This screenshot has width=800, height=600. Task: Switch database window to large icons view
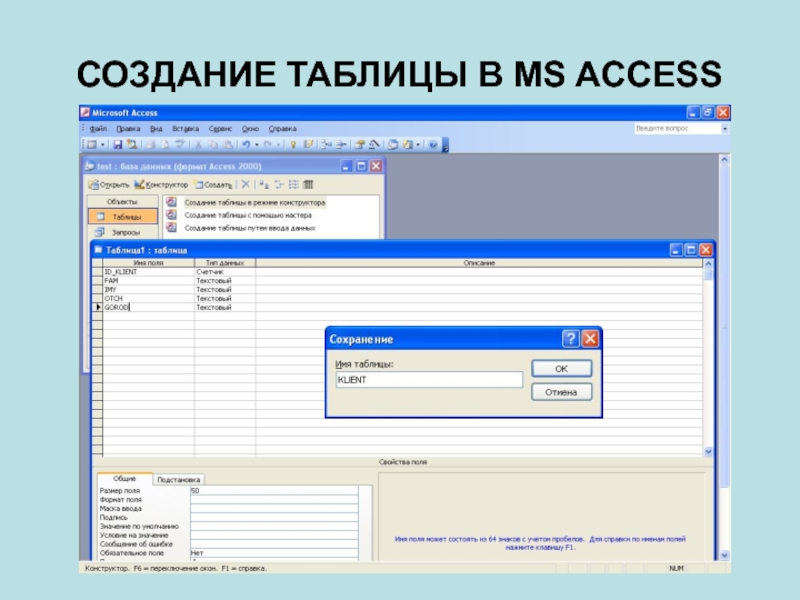click(264, 185)
